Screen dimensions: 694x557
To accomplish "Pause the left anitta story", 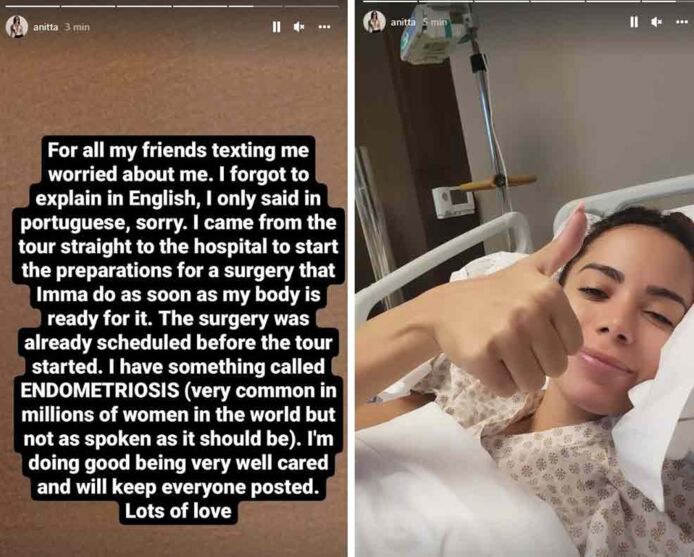I will [x=276, y=27].
